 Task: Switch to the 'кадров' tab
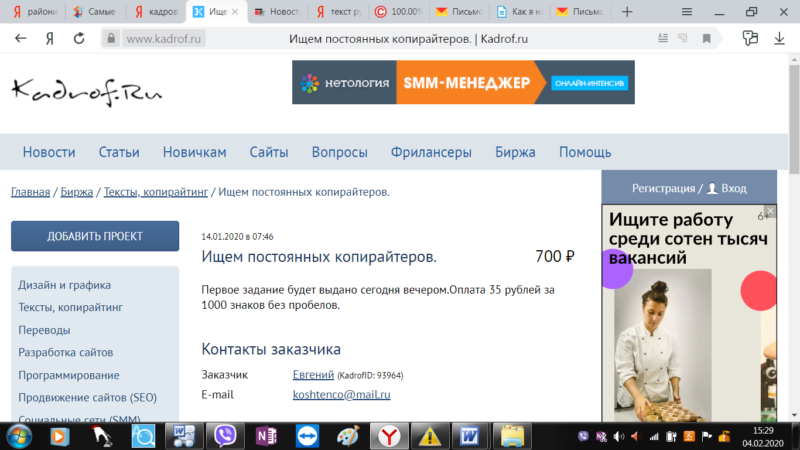156,12
